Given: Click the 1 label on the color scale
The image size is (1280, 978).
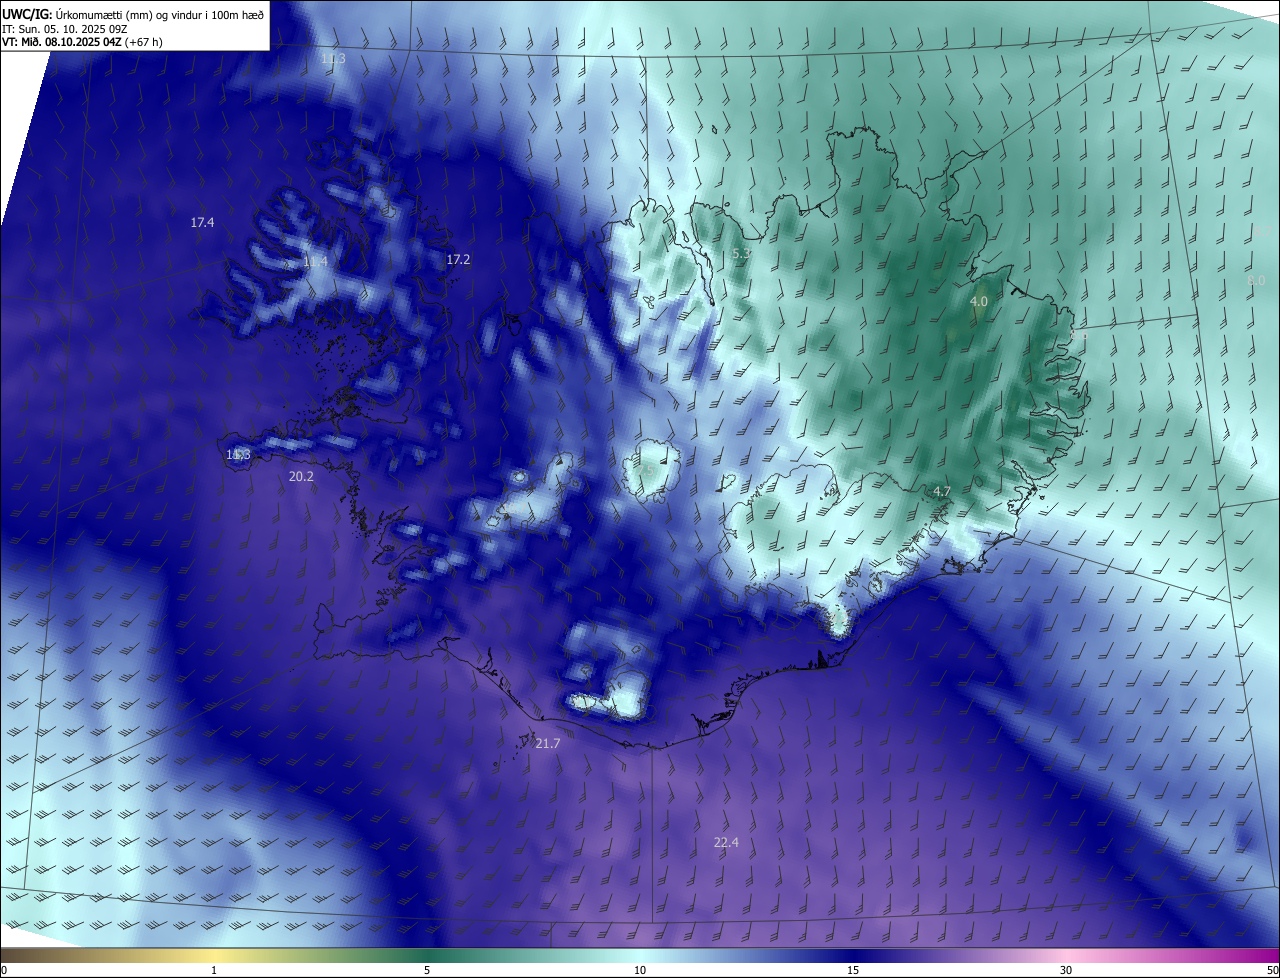Looking at the screenshot, I should pos(214,970).
